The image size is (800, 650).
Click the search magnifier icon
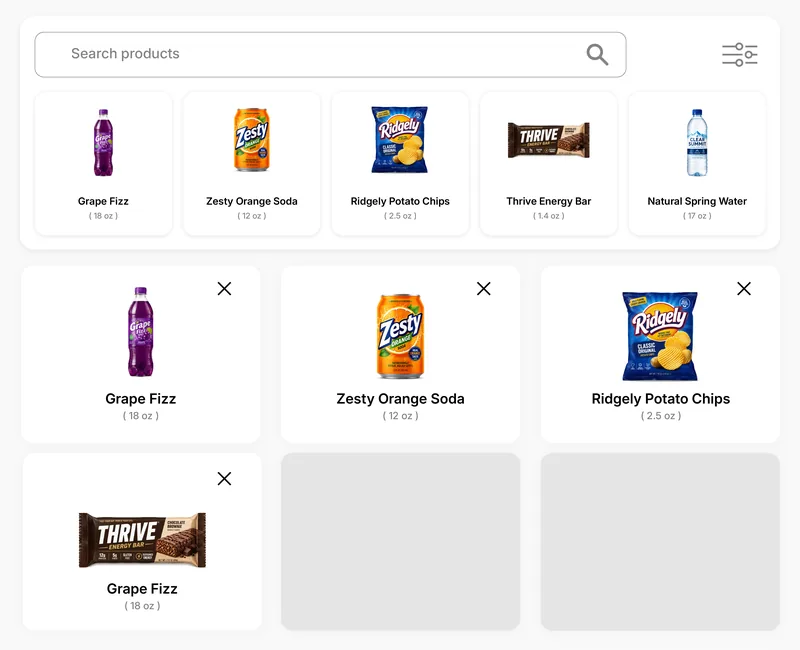[597, 55]
